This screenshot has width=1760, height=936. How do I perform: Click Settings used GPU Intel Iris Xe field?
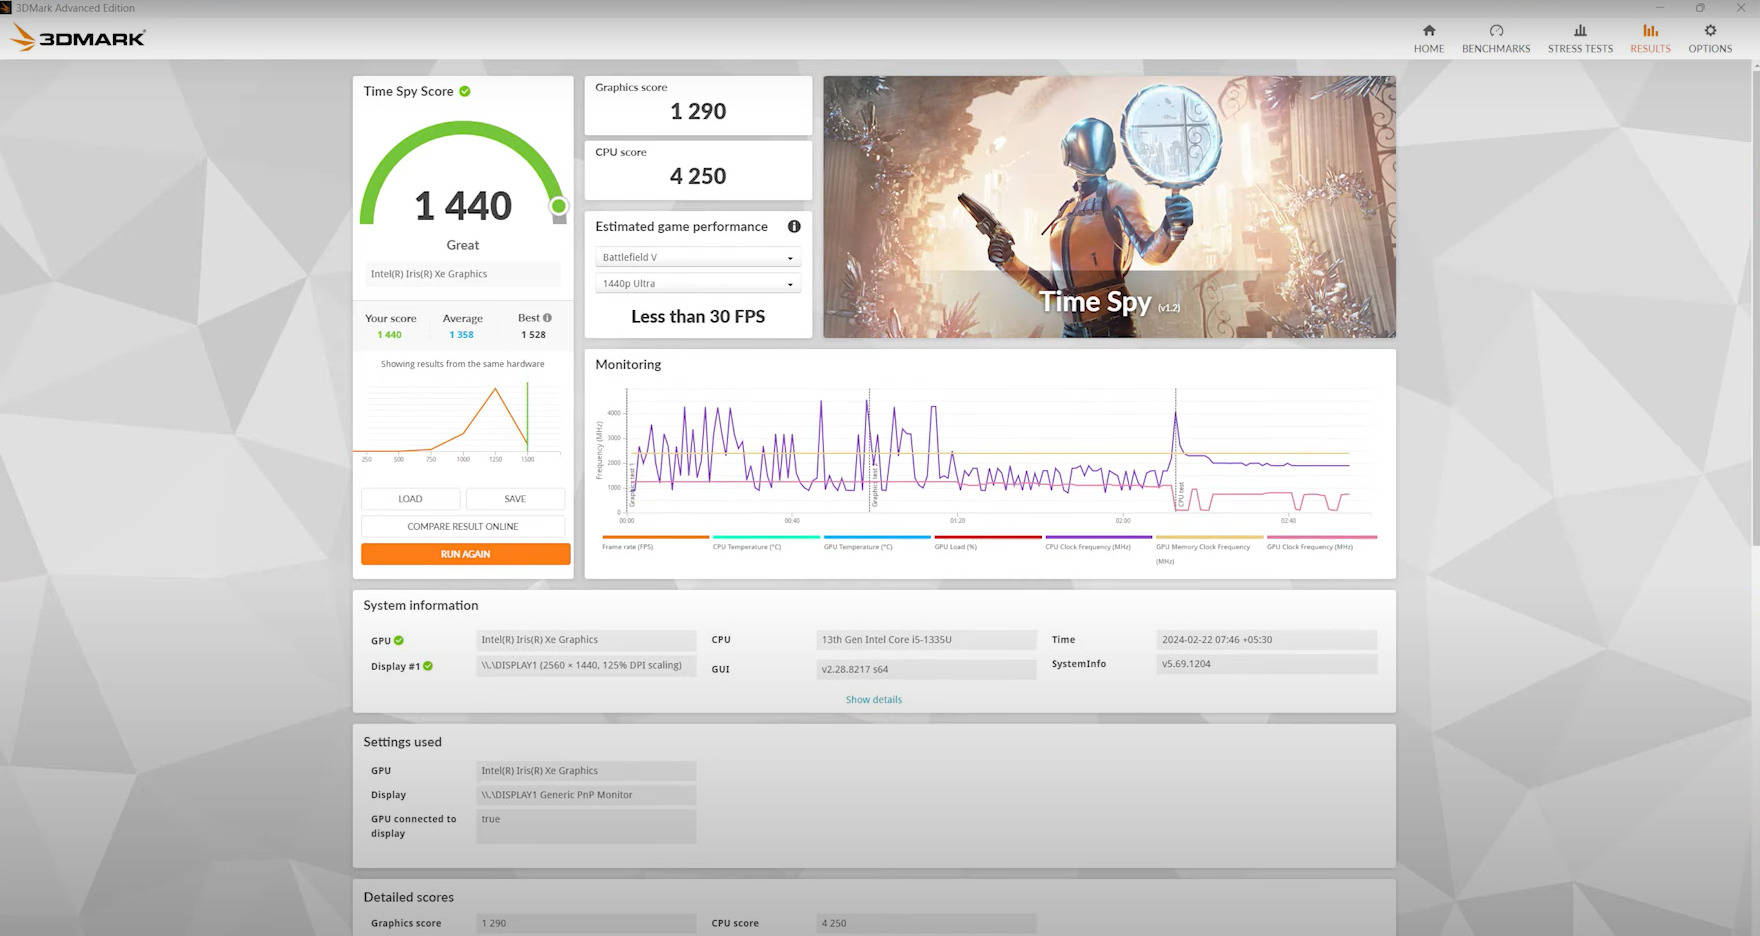tap(586, 771)
